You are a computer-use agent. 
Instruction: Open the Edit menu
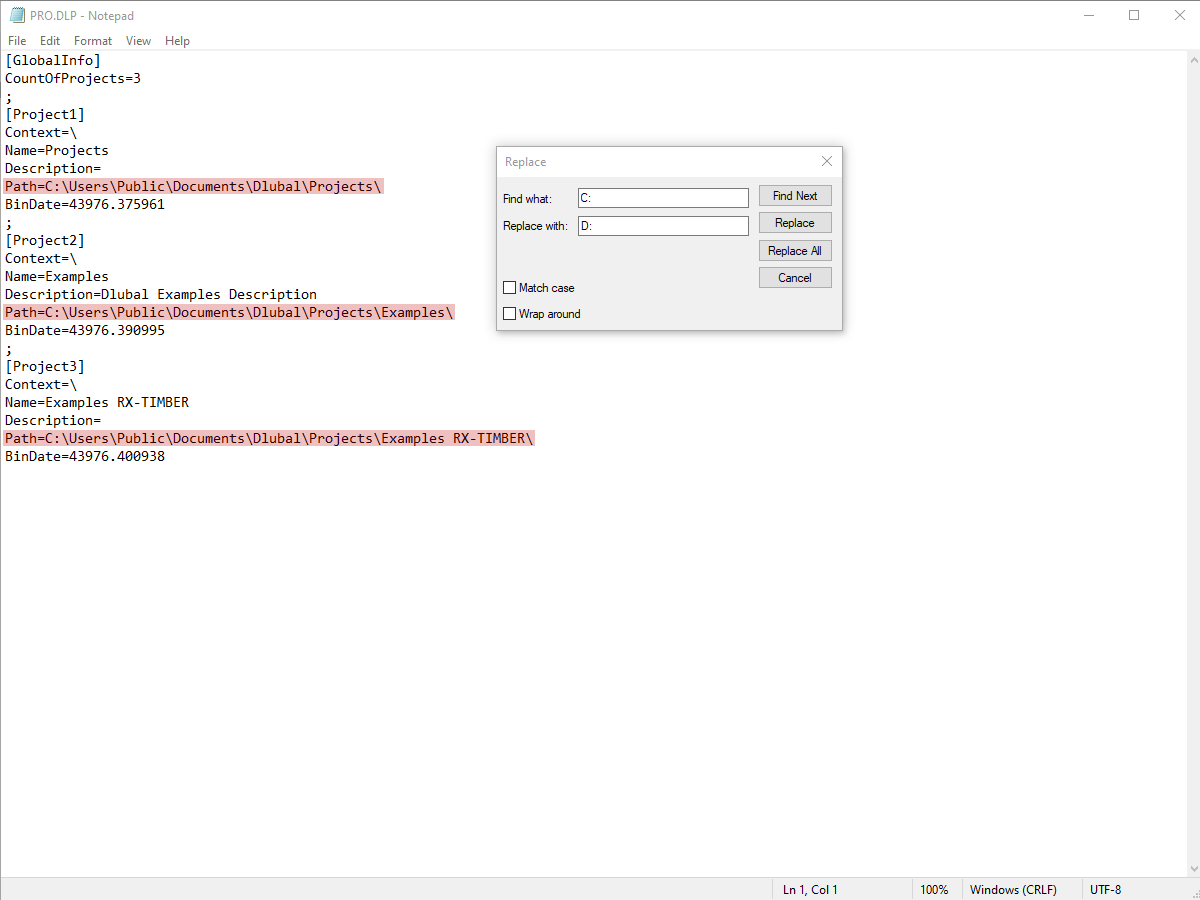(x=49, y=41)
